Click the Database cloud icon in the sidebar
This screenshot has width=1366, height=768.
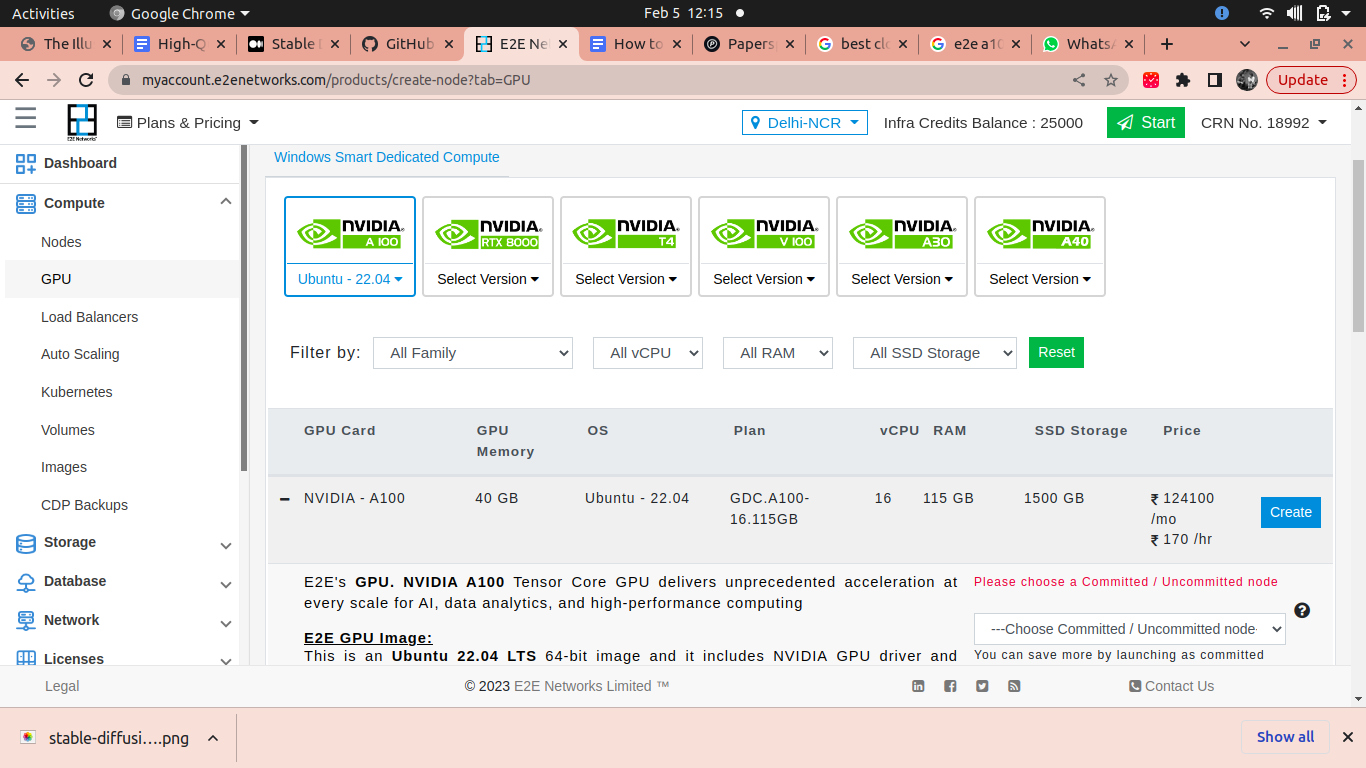pyautogui.click(x=26, y=582)
